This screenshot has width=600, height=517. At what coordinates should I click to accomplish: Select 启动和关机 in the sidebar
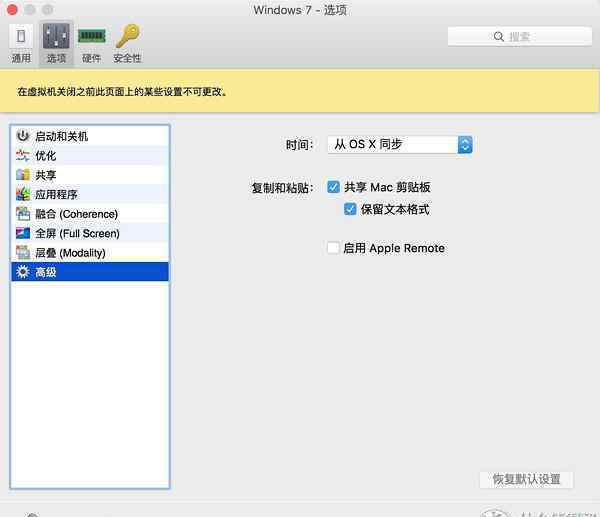[90, 136]
